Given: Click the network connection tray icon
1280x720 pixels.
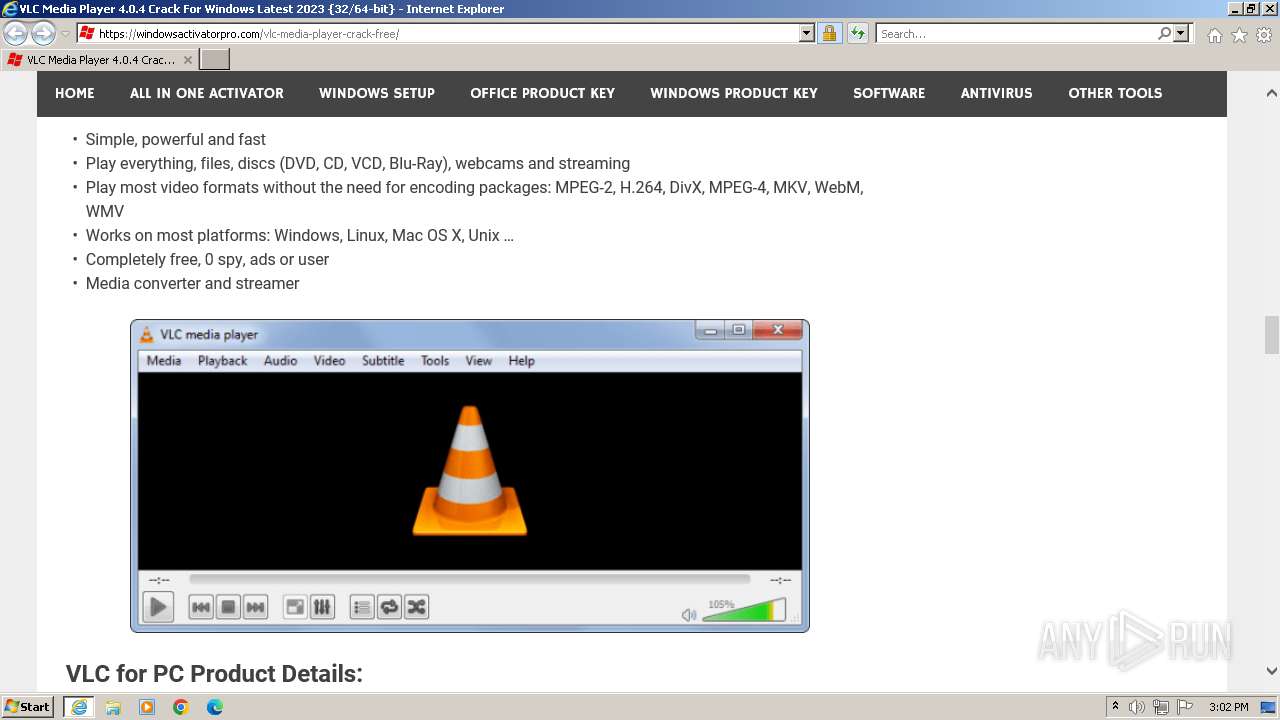Looking at the screenshot, I should pos(1161,707).
